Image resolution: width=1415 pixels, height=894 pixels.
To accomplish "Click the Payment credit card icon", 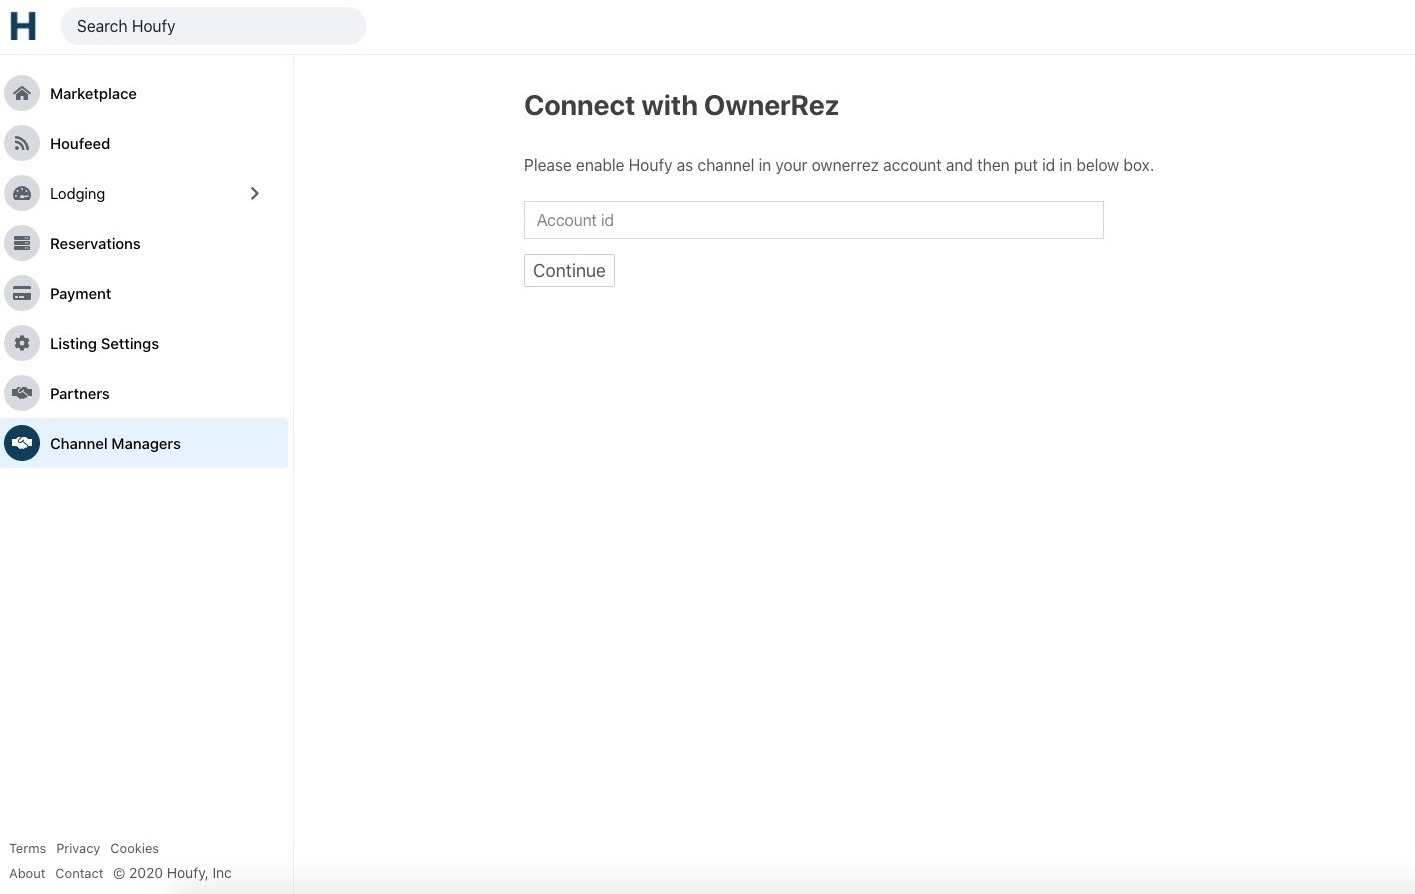I will pyautogui.click(x=22, y=293).
